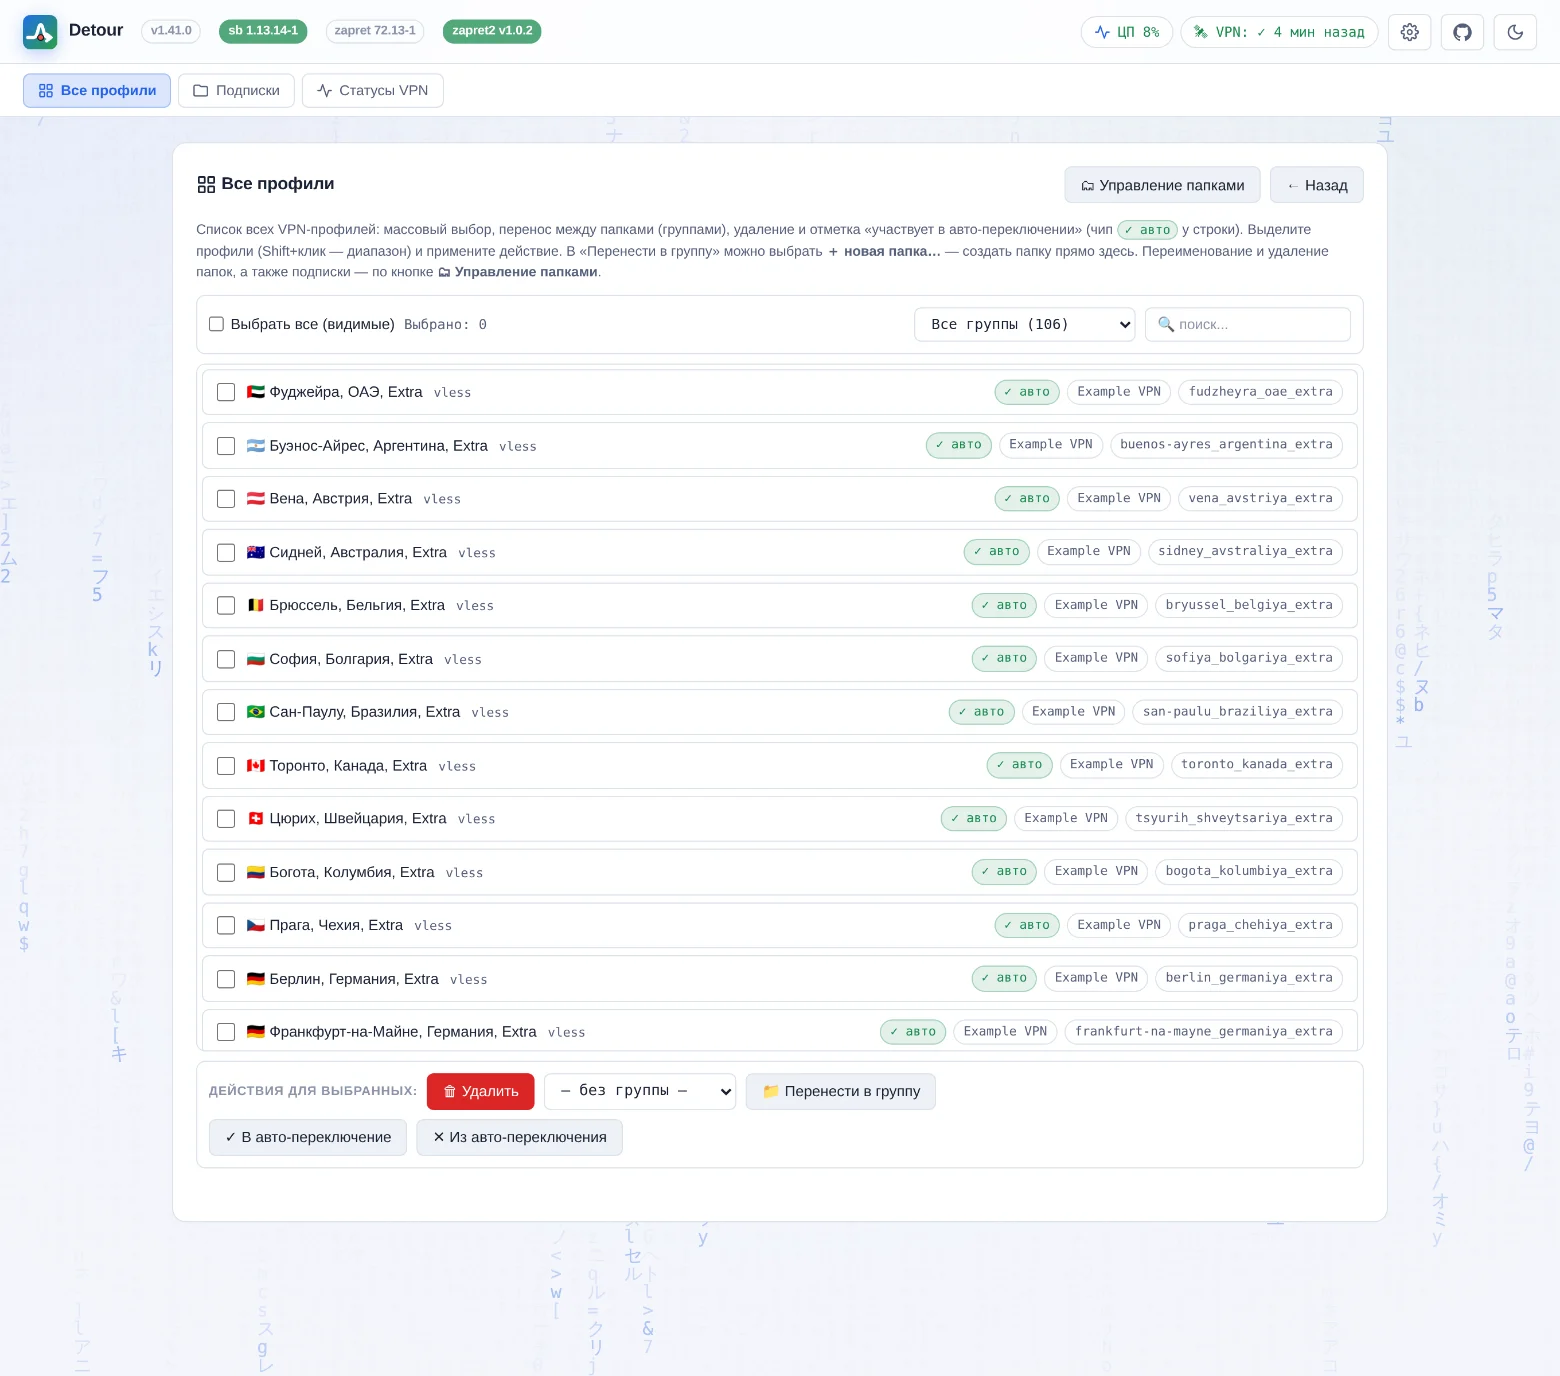Toggle авто chip on the Богота row
The width and height of the screenshot is (1560, 1376).
(1004, 872)
